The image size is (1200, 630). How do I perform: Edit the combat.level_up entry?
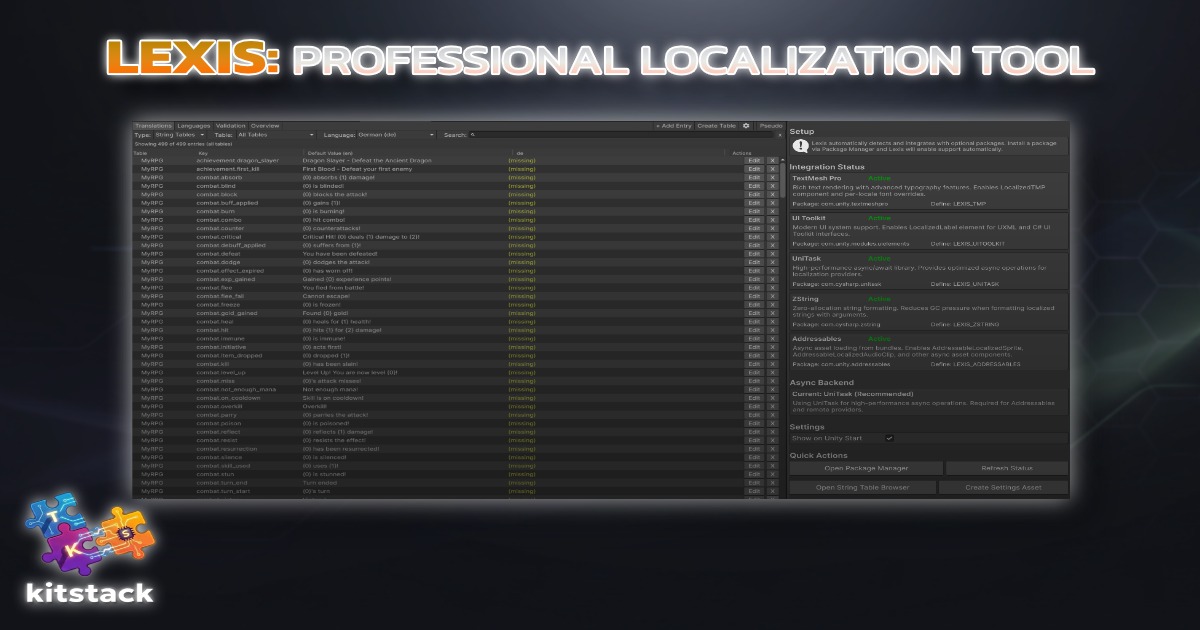[x=754, y=373]
